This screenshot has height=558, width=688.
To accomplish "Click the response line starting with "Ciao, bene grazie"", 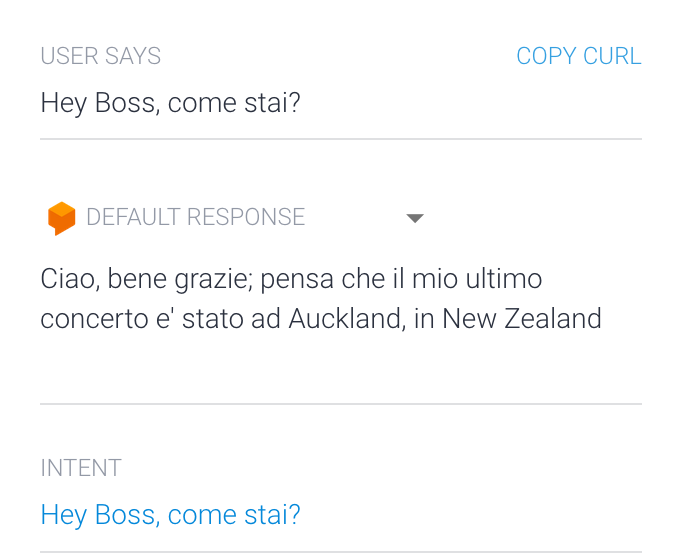I will point(291,279).
